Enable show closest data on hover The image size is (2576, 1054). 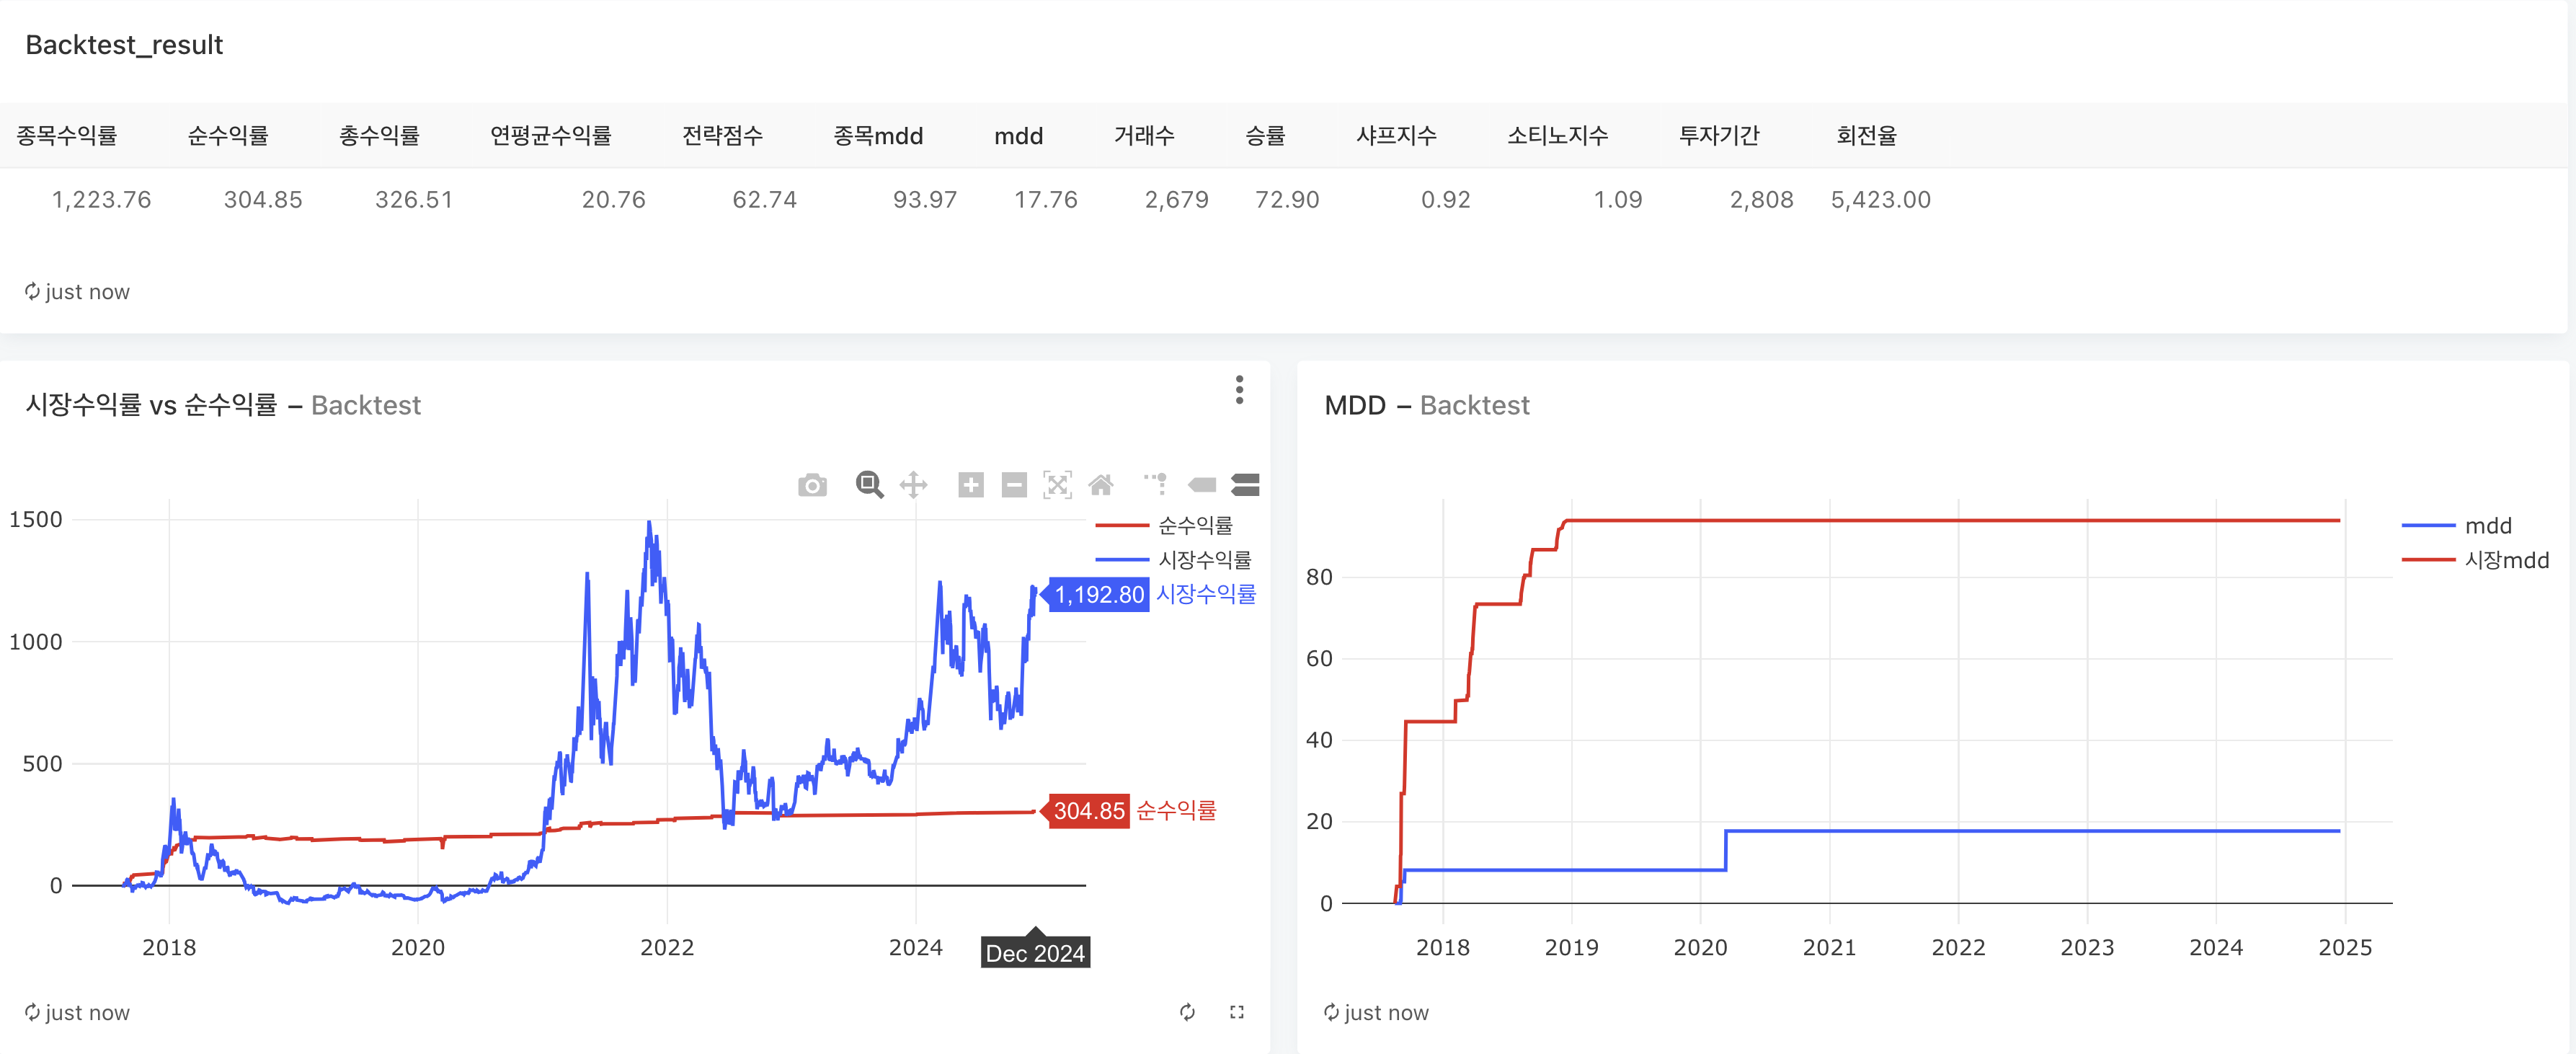point(1202,485)
